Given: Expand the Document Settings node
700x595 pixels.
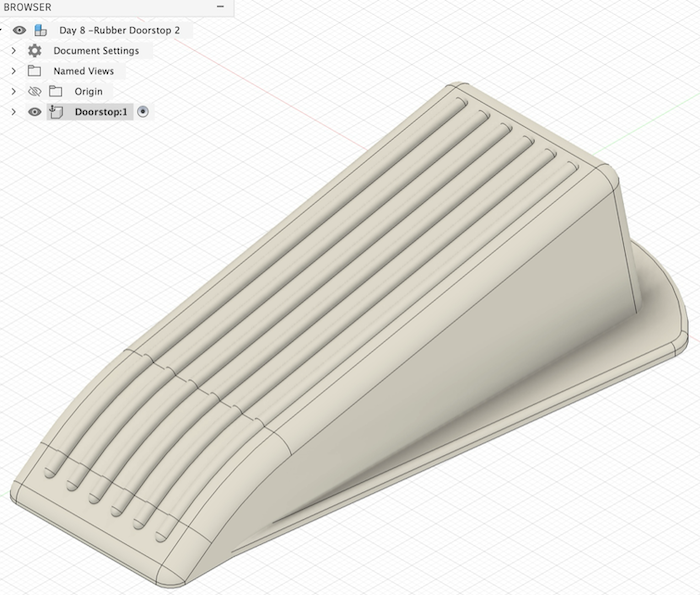Looking at the screenshot, I should click(x=13, y=50).
